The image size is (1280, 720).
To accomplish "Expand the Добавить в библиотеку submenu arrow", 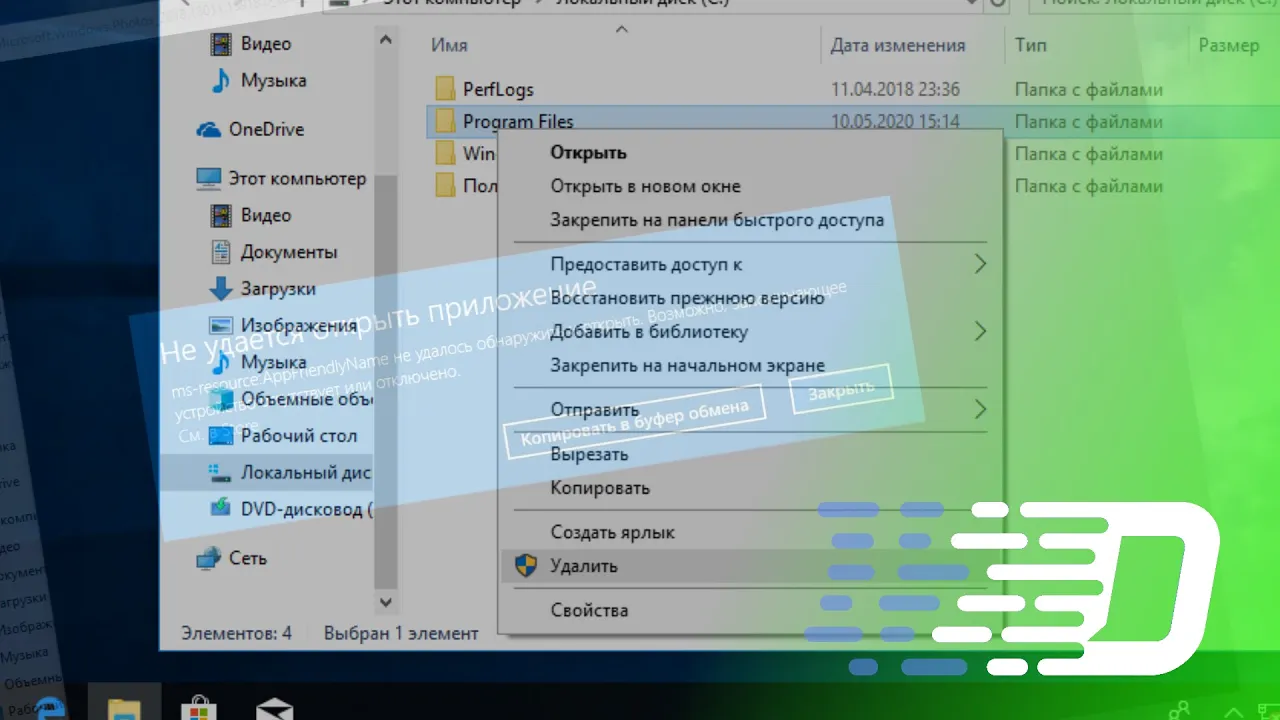I will [980, 331].
